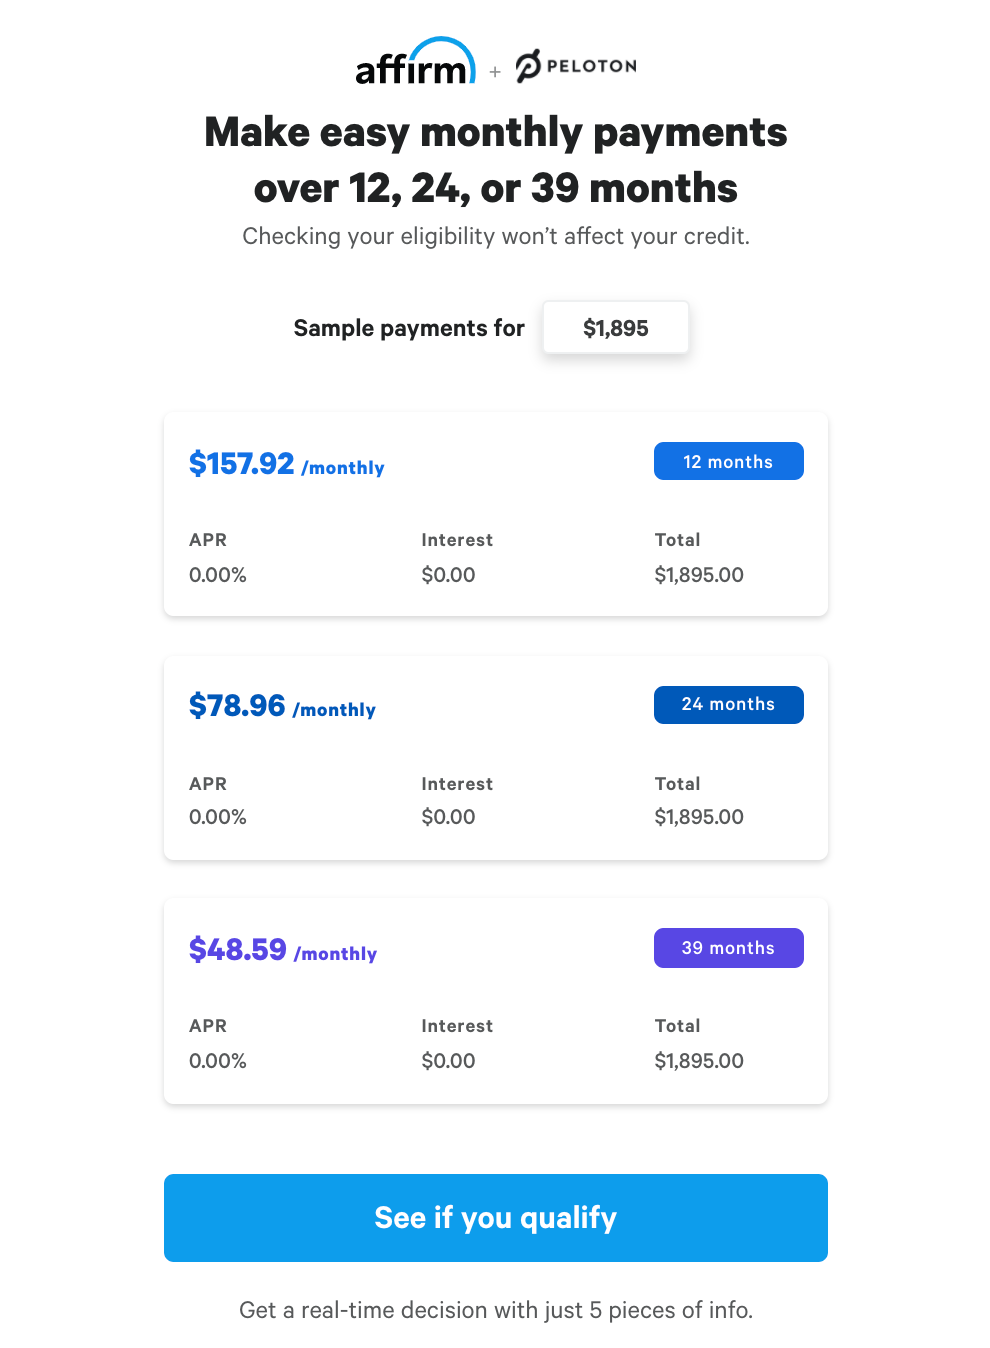Click the Total $1,895.00 value on the 24-month card
Image resolution: width=990 pixels, height=1348 pixels.
click(699, 817)
